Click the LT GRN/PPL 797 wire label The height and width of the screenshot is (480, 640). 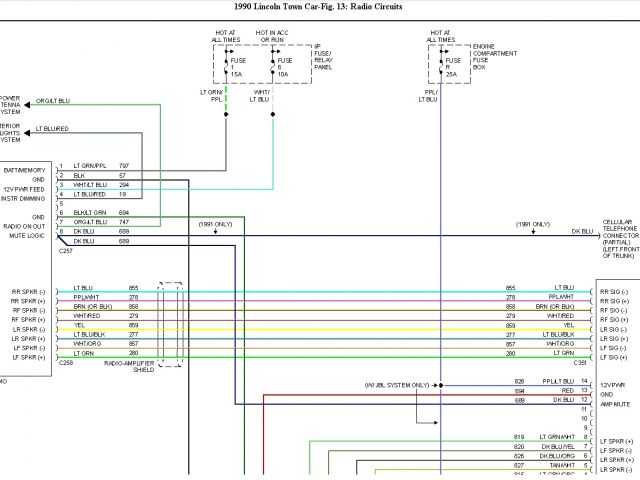[100, 165]
